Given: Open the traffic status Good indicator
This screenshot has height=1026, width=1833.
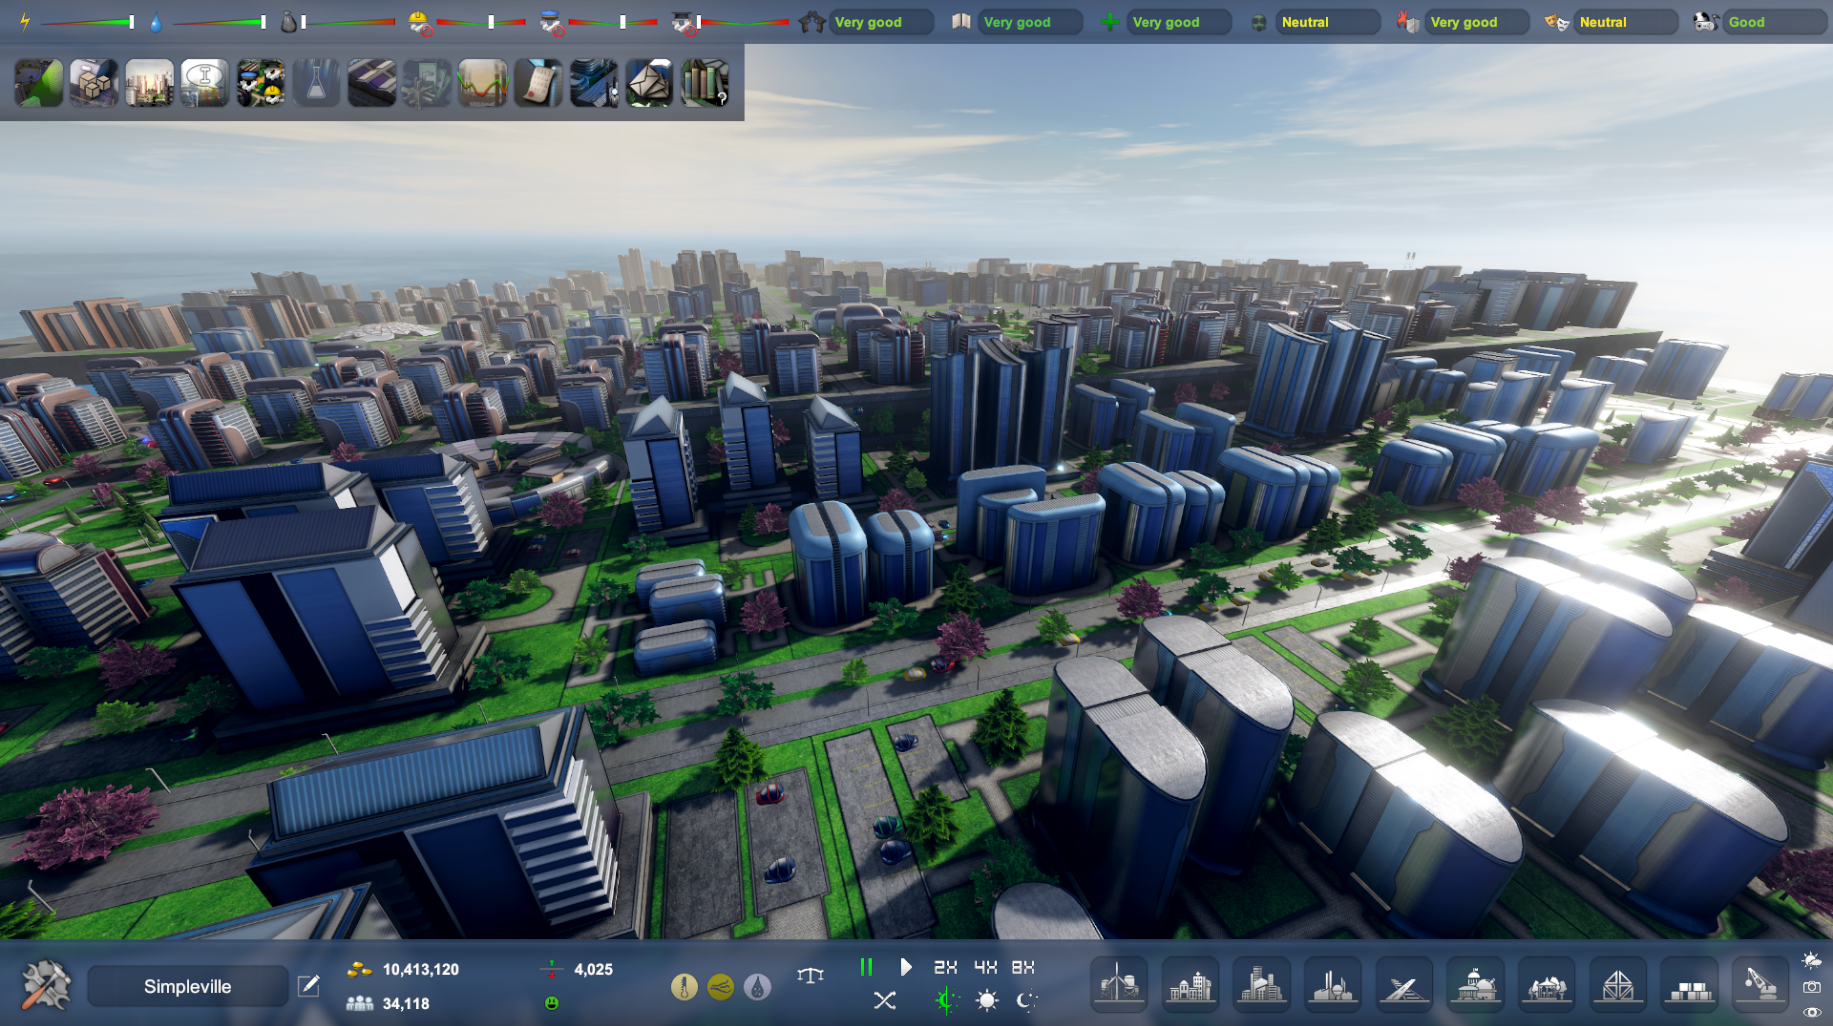Looking at the screenshot, I should [x=1775, y=22].
